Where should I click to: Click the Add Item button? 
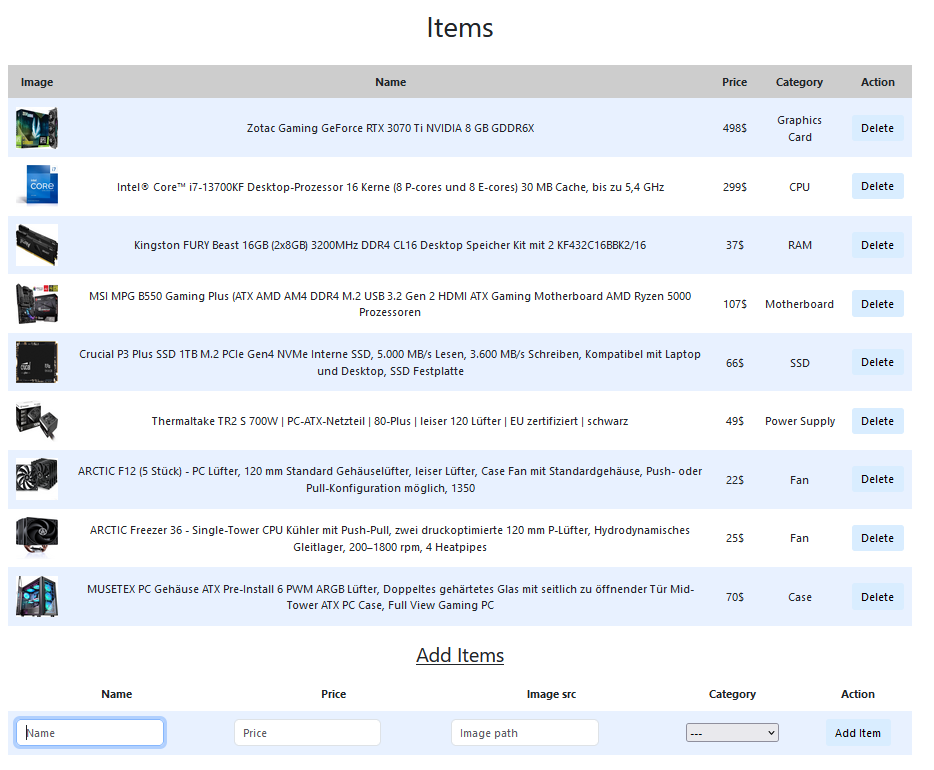[858, 733]
